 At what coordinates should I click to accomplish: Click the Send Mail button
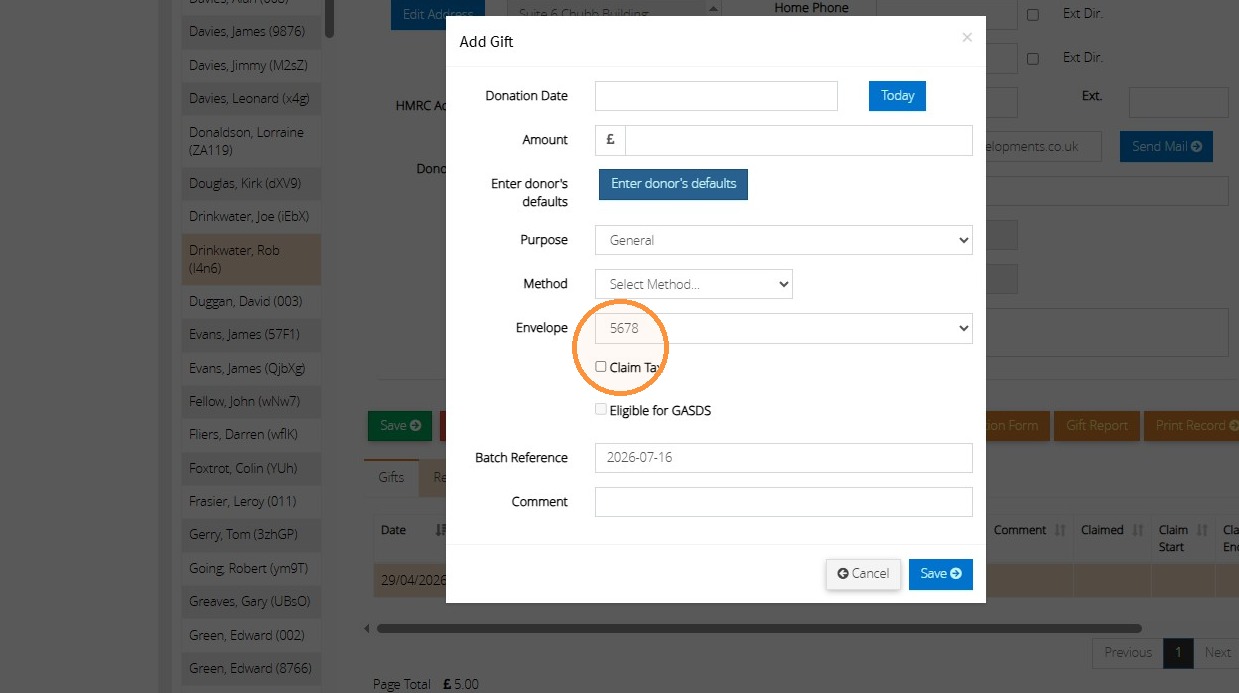coord(1166,146)
